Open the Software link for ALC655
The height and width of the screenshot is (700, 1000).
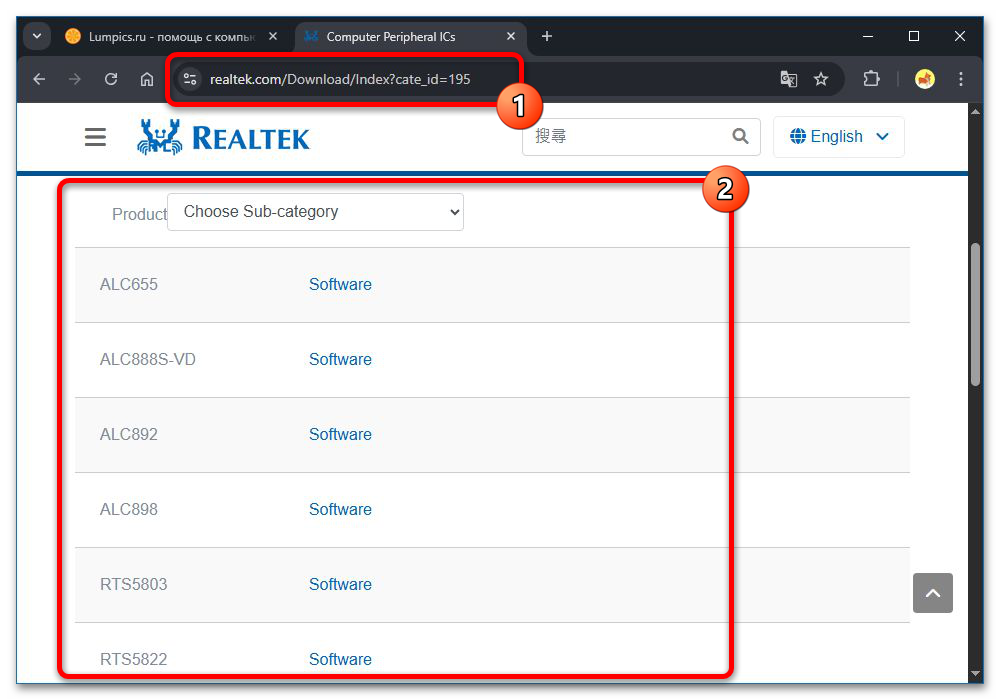(x=340, y=284)
